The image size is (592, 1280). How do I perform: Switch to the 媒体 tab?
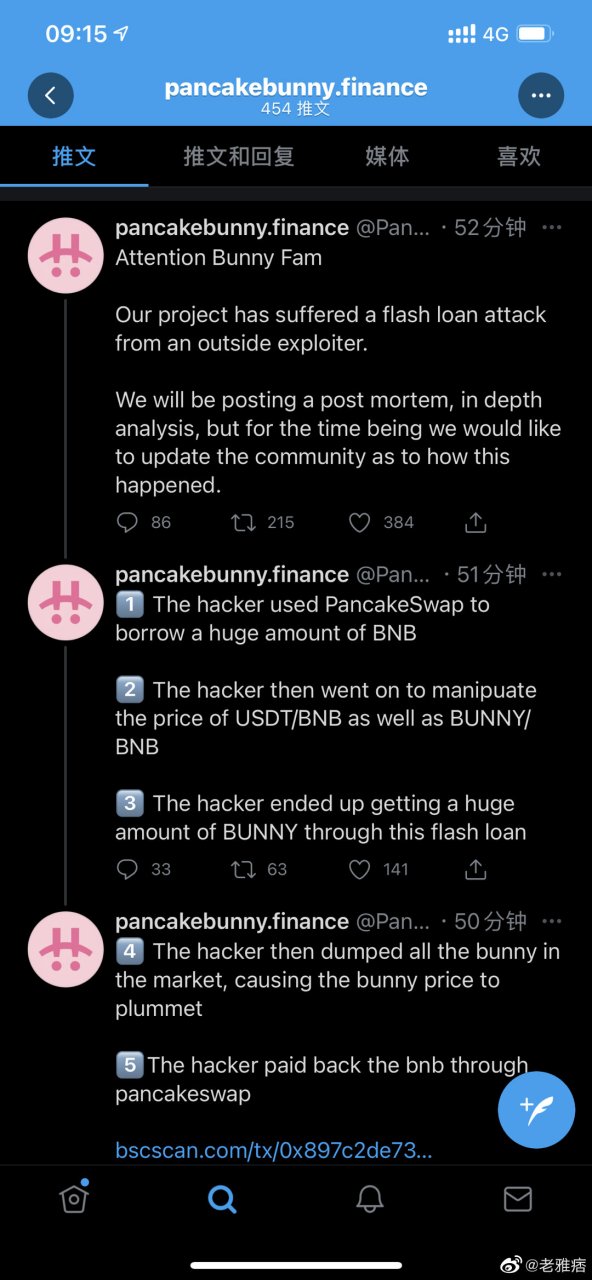click(387, 157)
